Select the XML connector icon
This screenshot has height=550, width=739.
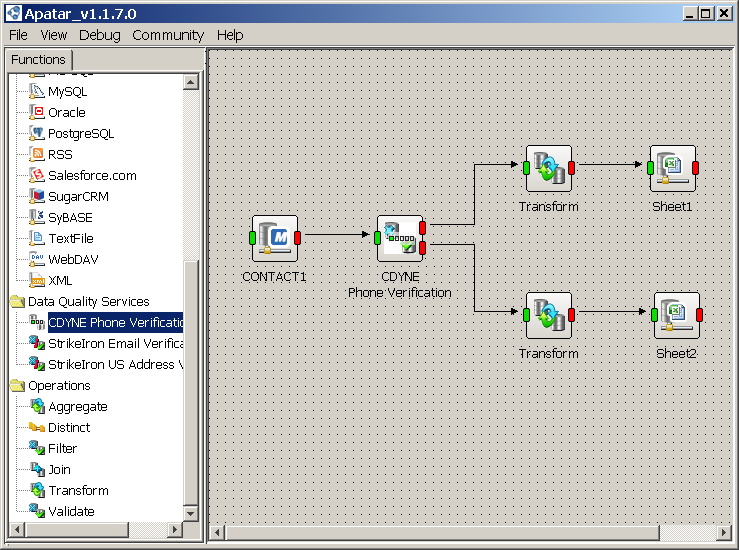coord(37,280)
